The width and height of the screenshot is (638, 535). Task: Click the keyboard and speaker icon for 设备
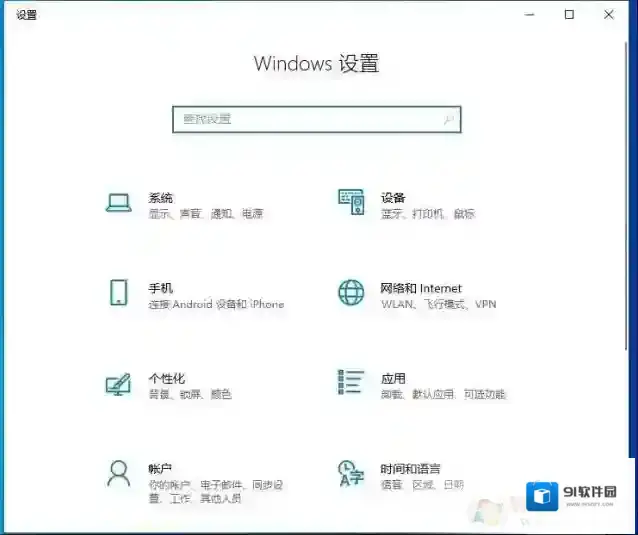[351, 203]
